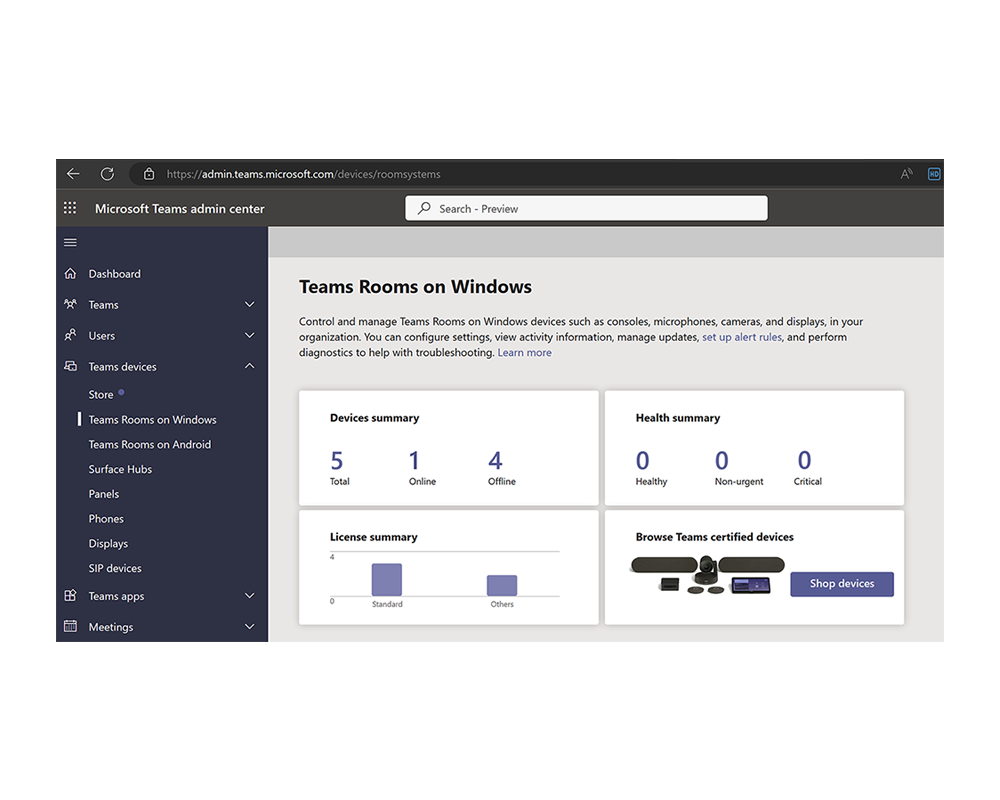Click the HD extension icon in the browser bar

[934, 174]
